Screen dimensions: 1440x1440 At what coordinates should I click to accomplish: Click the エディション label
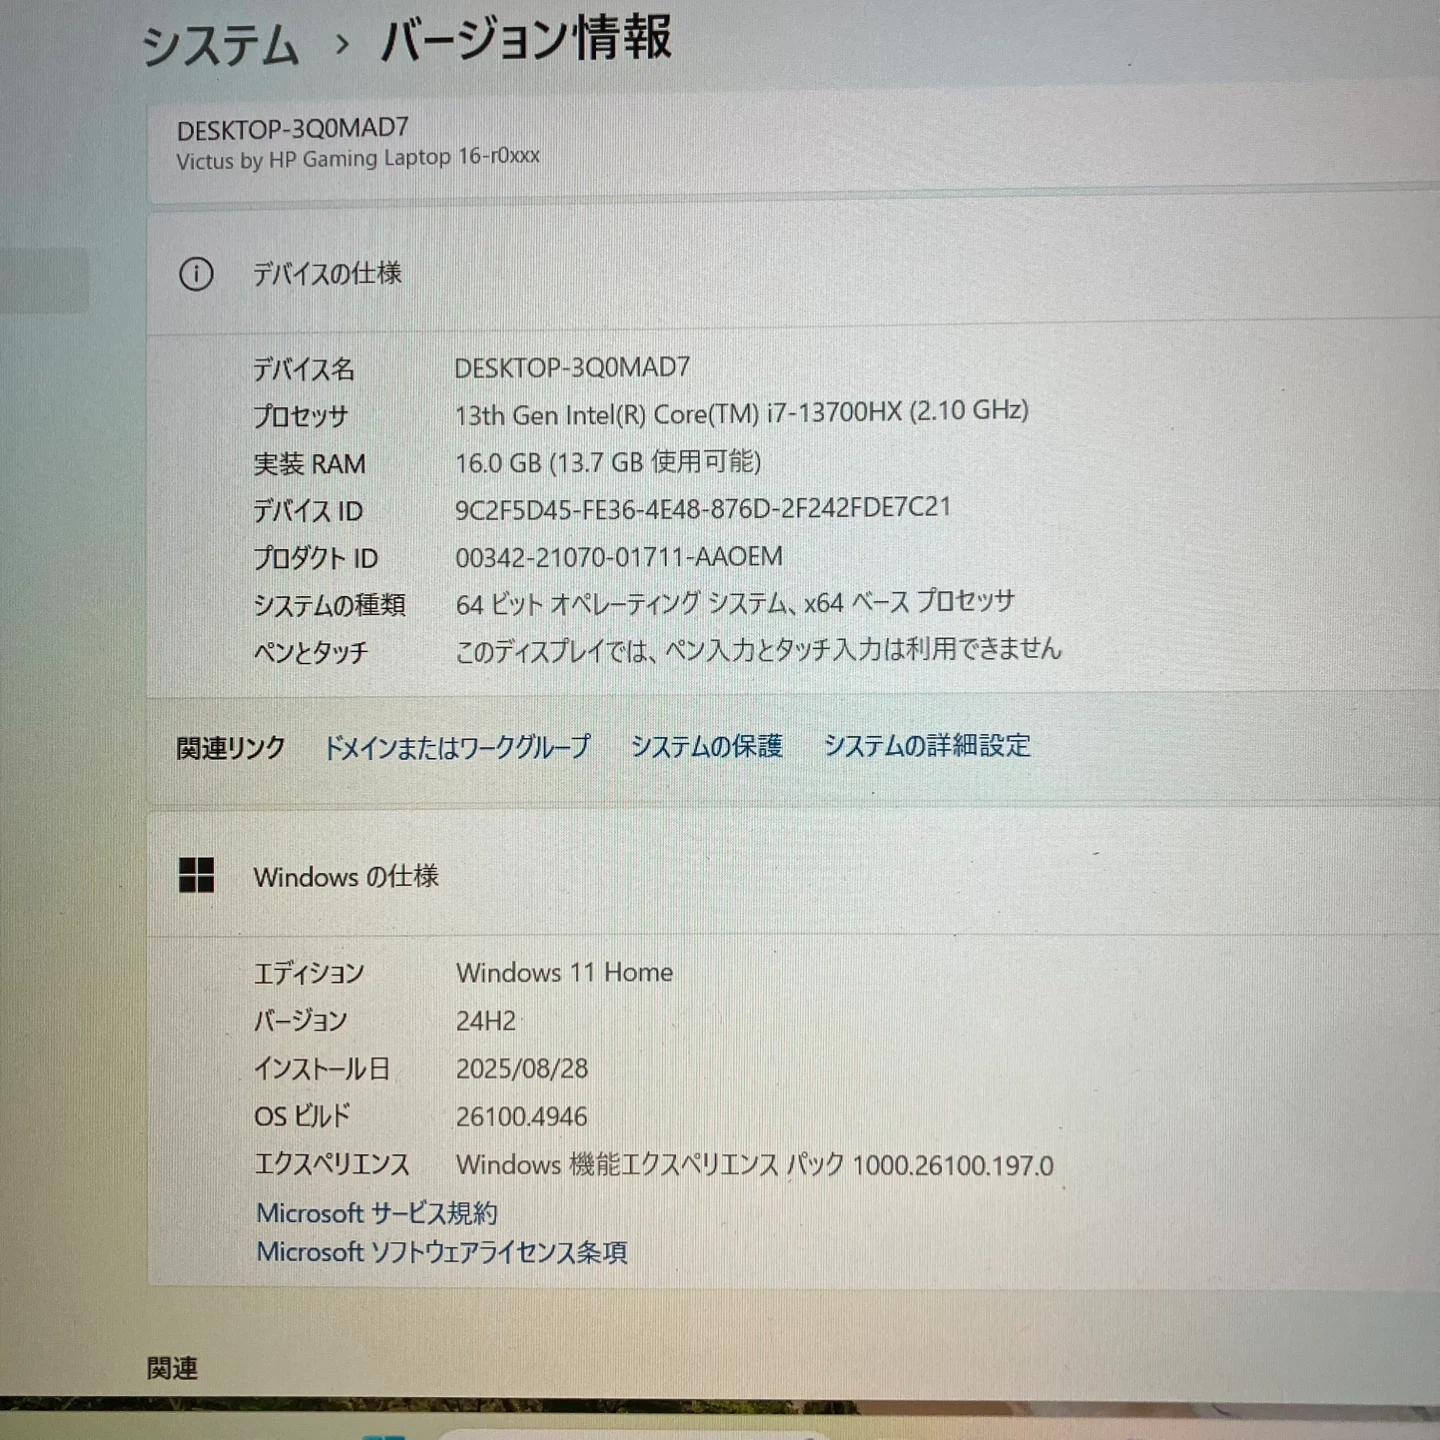(x=309, y=973)
